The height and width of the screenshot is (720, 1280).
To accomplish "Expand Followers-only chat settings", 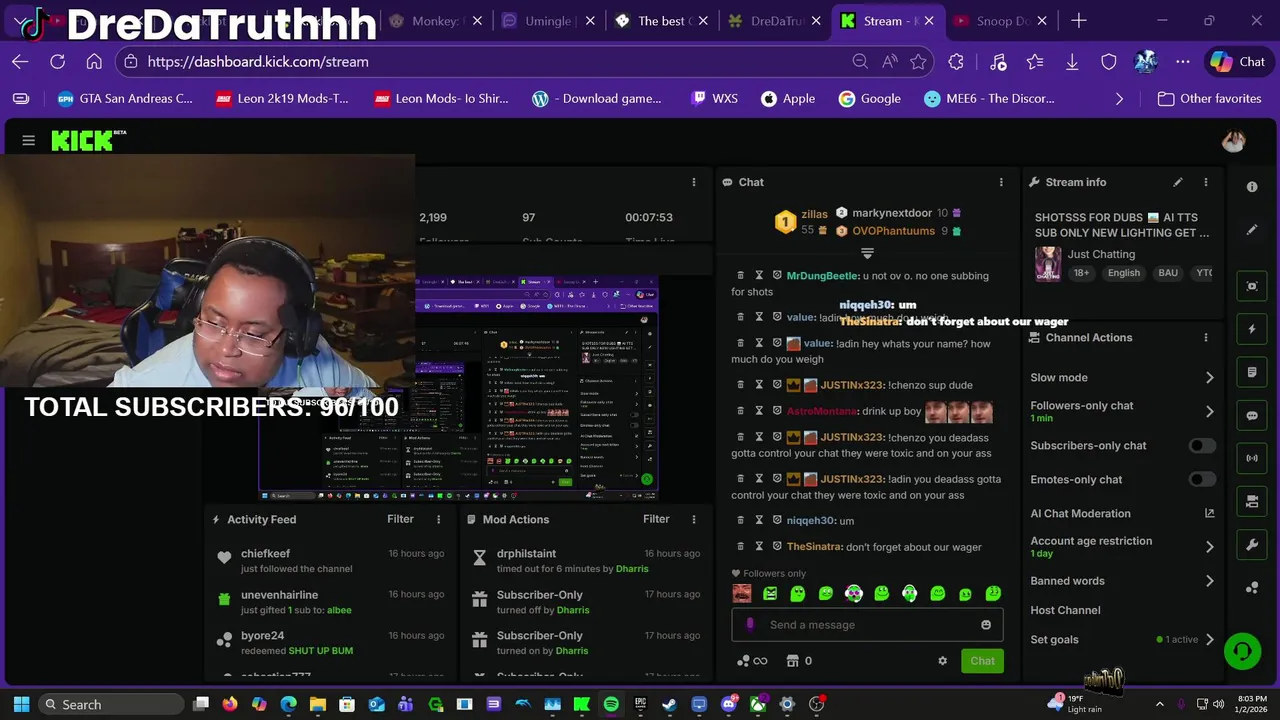I will coord(1209,411).
